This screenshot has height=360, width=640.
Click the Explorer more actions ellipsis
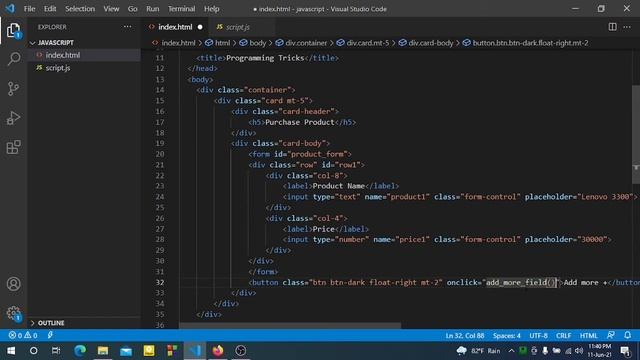coord(127,27)
